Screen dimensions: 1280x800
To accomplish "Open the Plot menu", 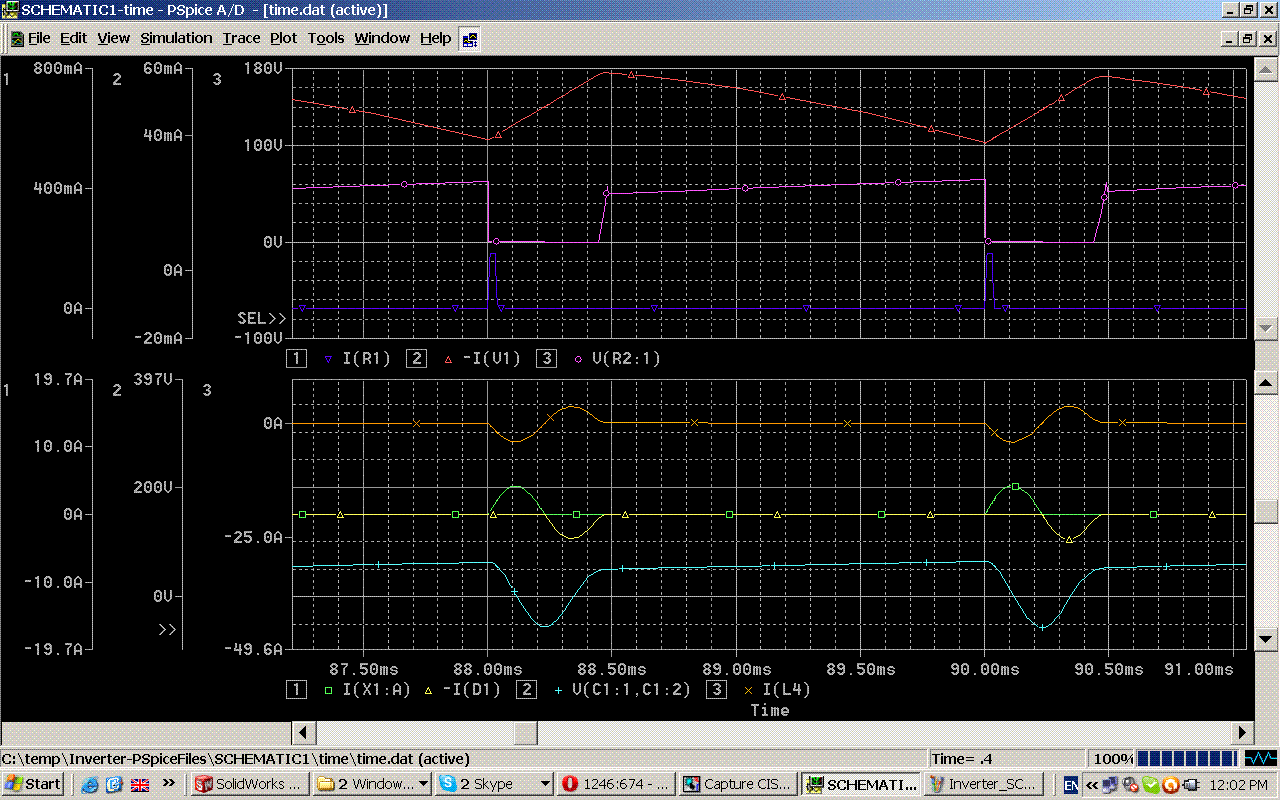I will point(284,38).
